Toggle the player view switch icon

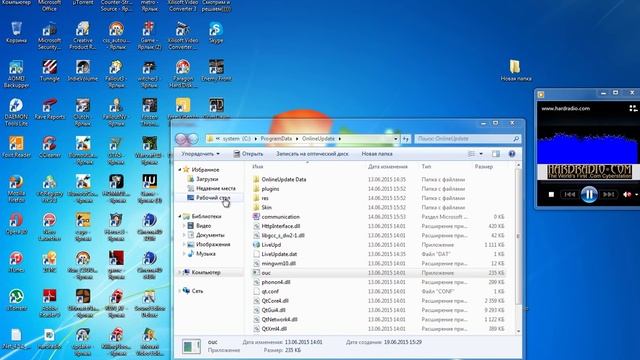coord(633,108)
